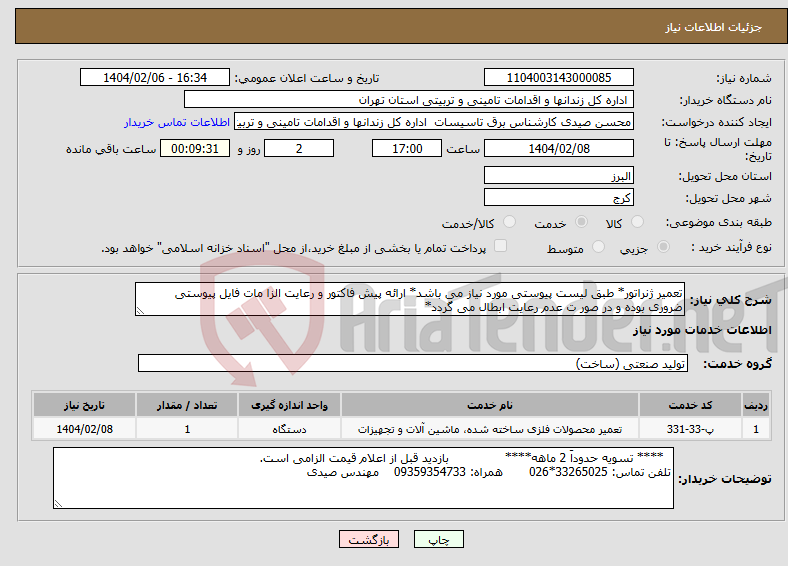
Task: Click the service group field تولید صنعتی
Action: click(x=413, y=363)
